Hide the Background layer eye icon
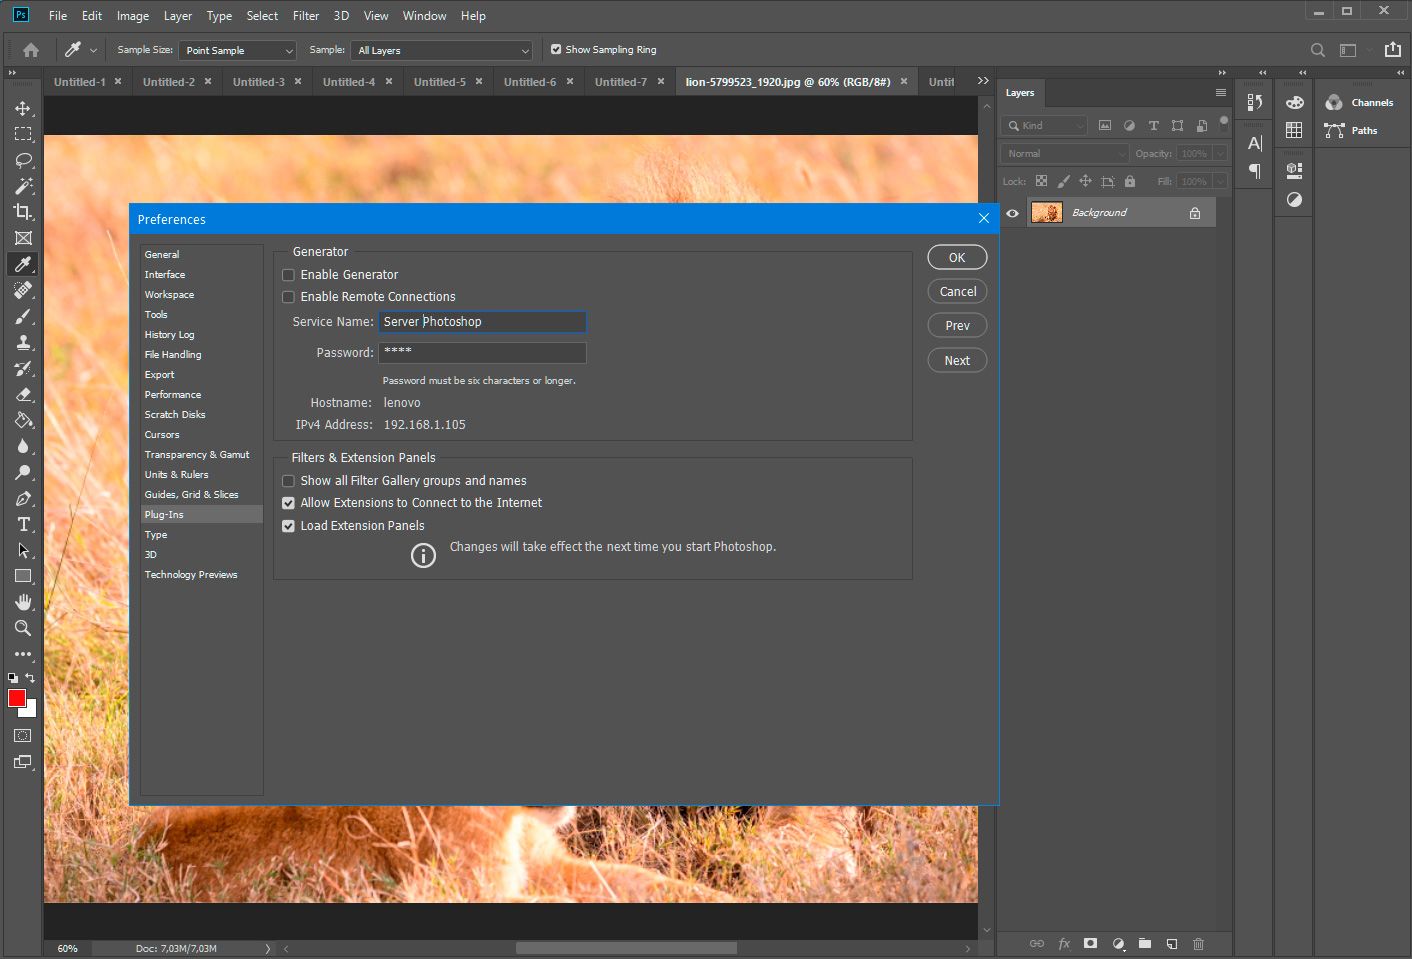This screenshot has height=959, width=1412. tap(1012, 213)
